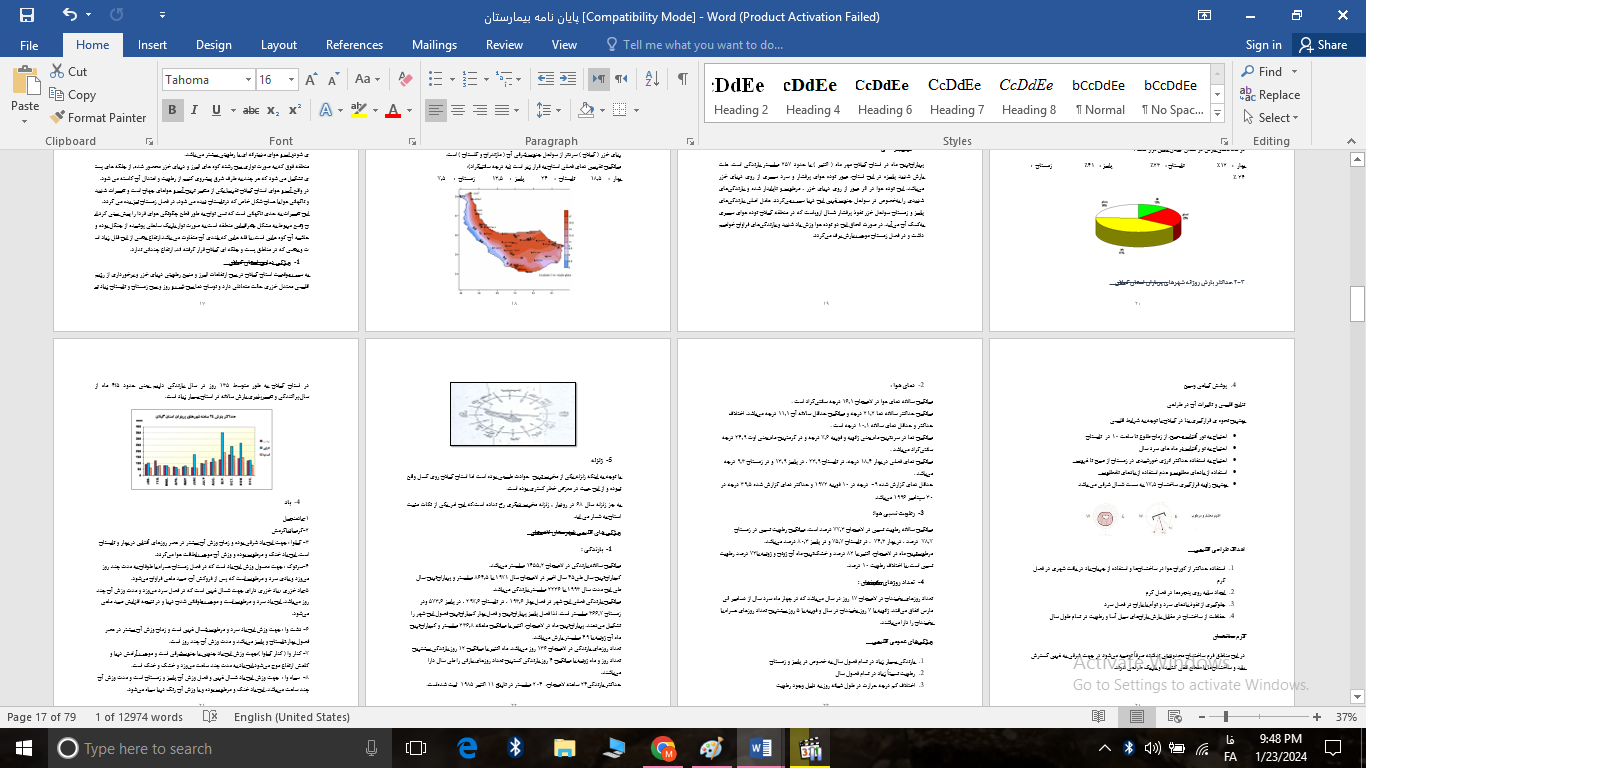Image resolution: width=1601 pixels, height=768 pixels.
Task: Open the Tahoma font name dropdown
Action: pyautogui.click(x=248, y=80)
